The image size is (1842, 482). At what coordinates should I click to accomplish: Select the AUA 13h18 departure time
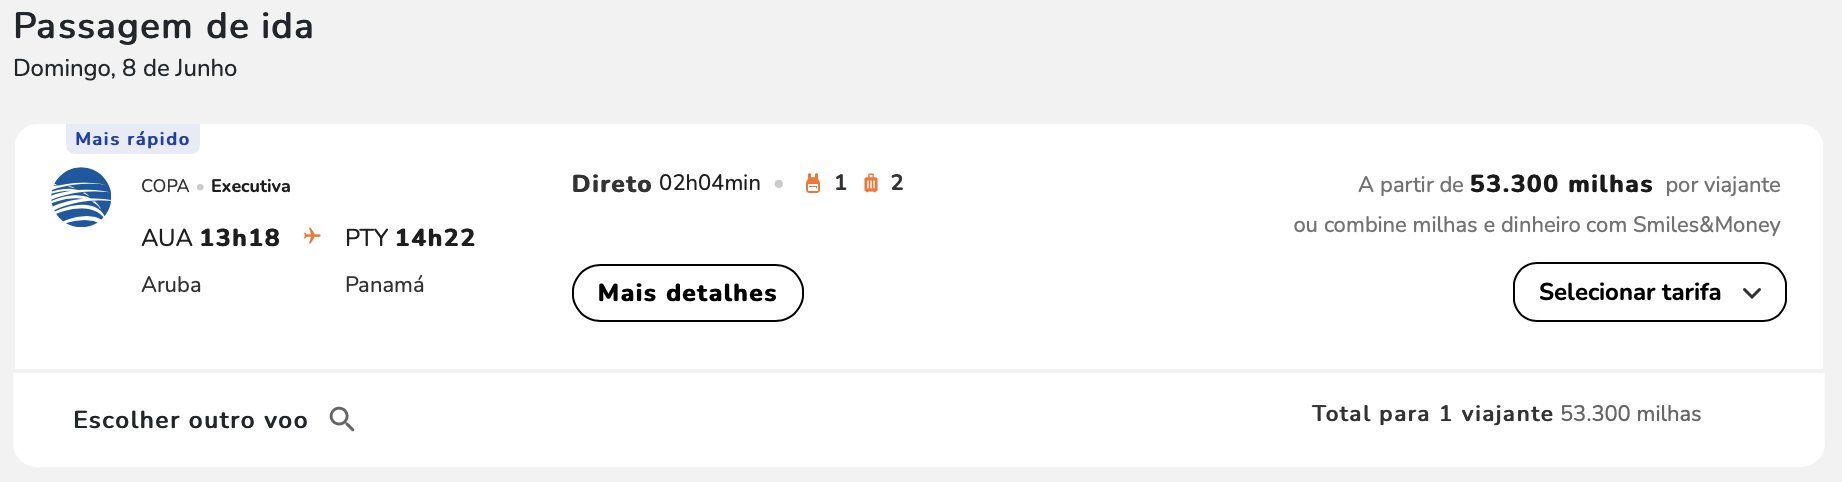[211, 238]
